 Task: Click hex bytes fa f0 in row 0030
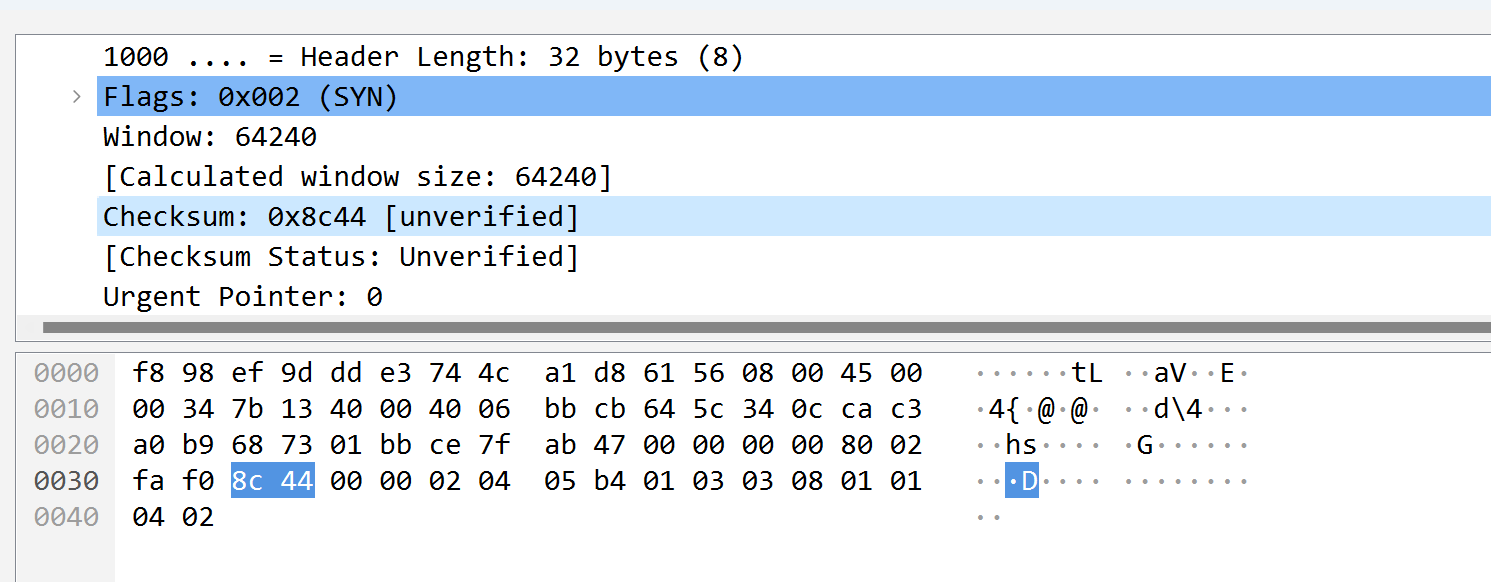(173, 481)
